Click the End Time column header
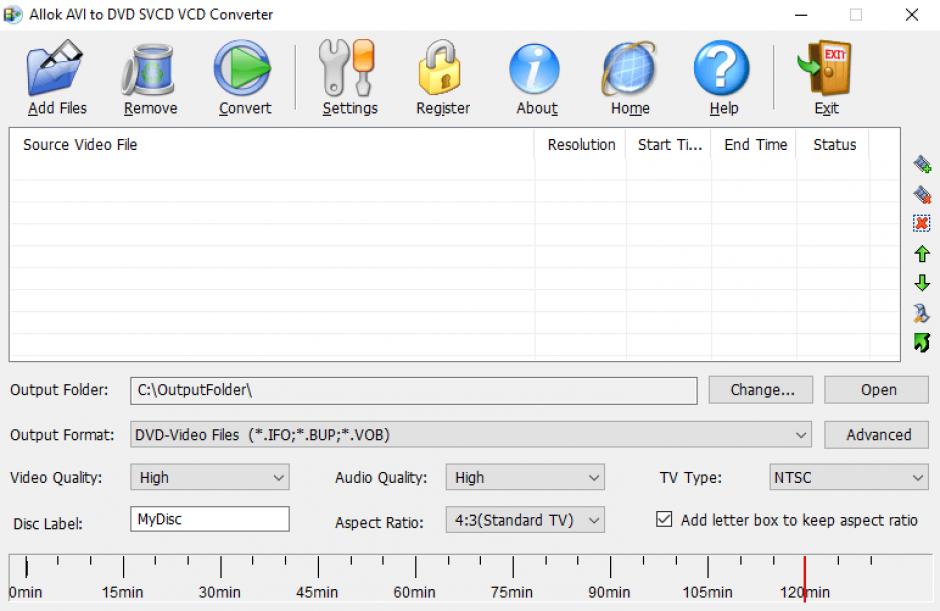This screenshot has height=611, width=940. point(754,145)
